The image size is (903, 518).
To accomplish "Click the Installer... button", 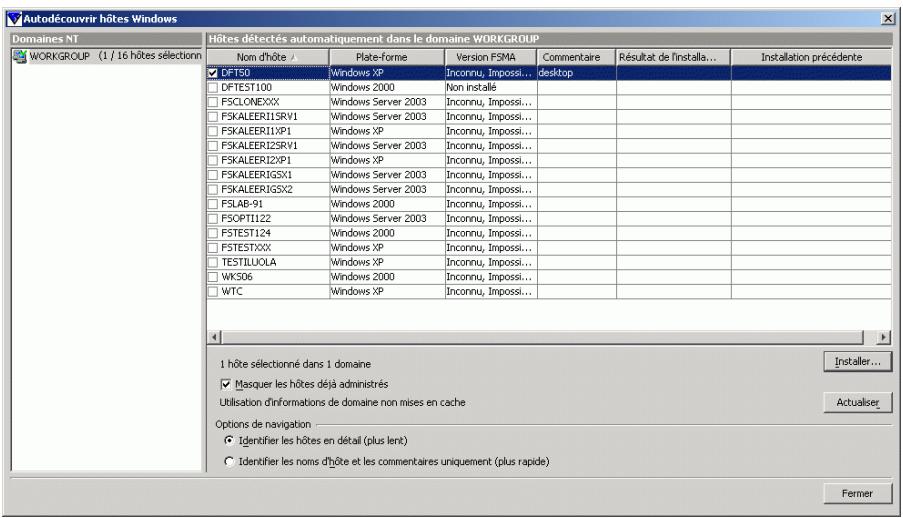I will click(858, 361).
